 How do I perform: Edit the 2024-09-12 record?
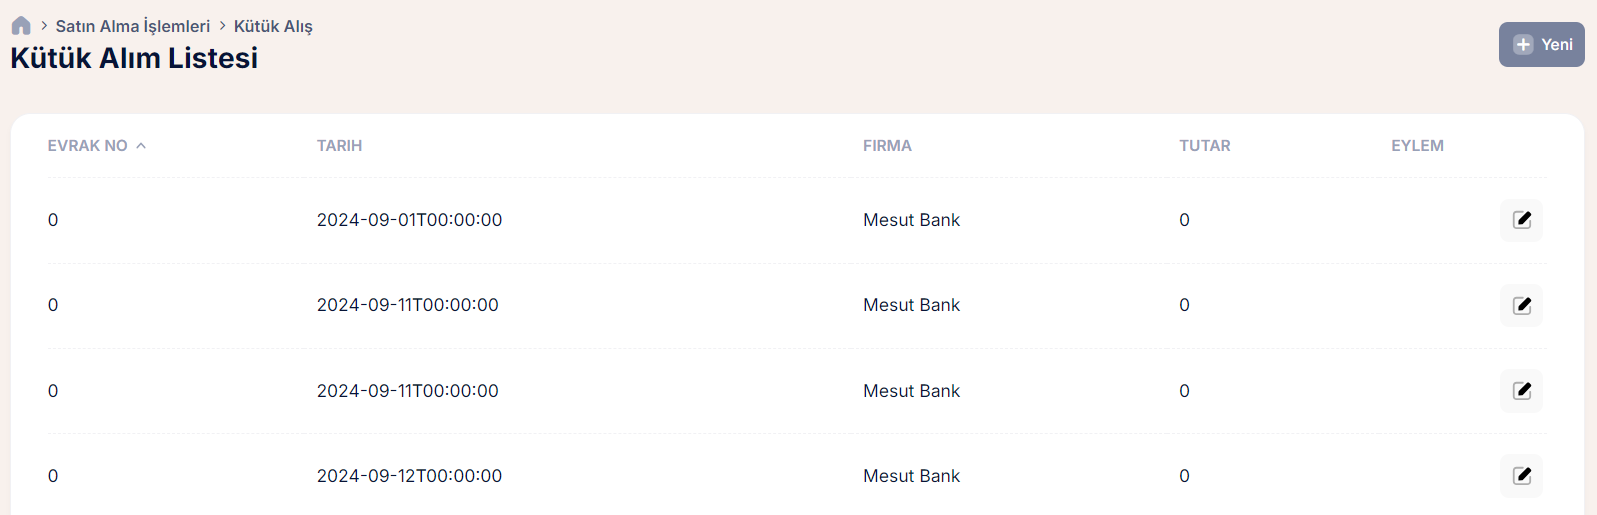[1521, 476]
